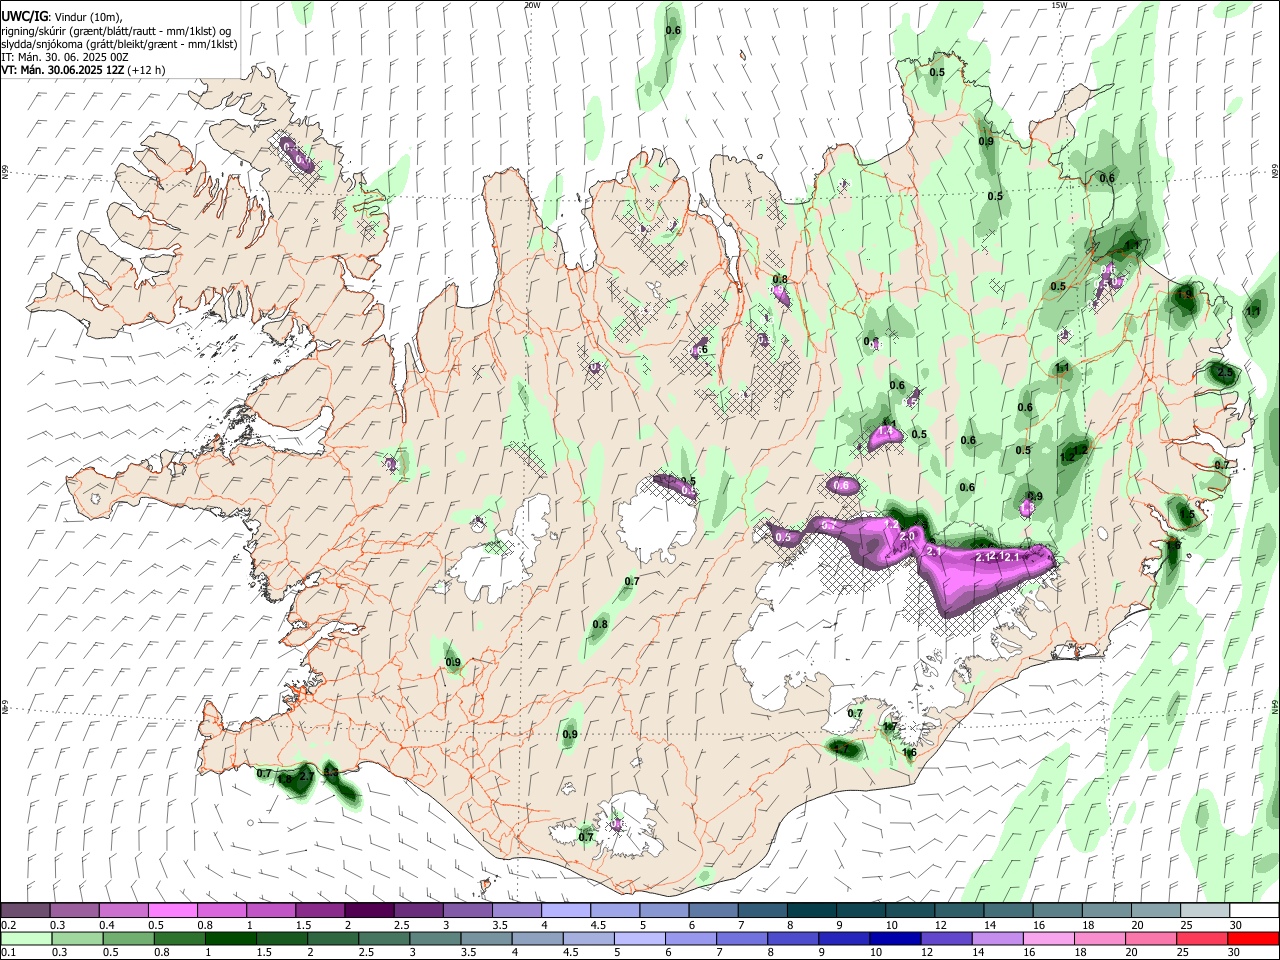
Task: Choose the darkest purple snow swatch labeled 2
Action: (368, 911)
